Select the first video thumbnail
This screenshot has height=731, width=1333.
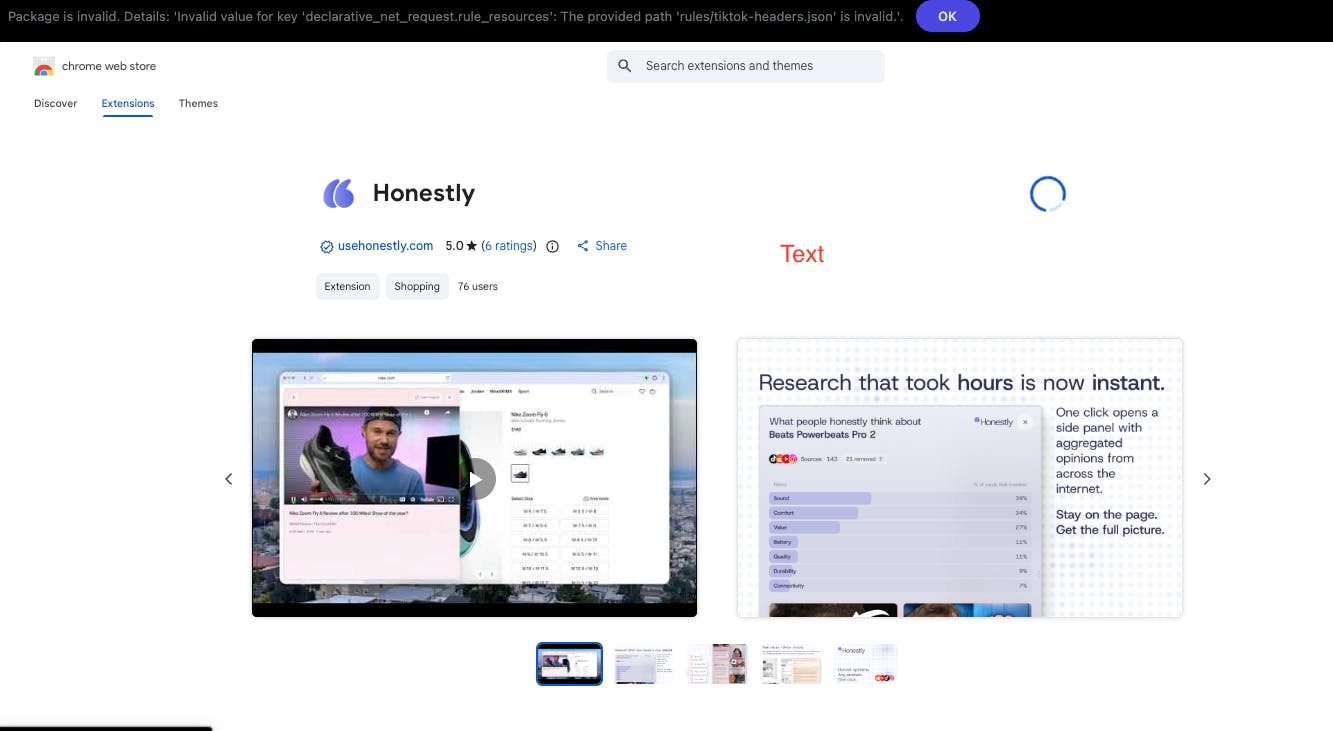click(569, 664)
